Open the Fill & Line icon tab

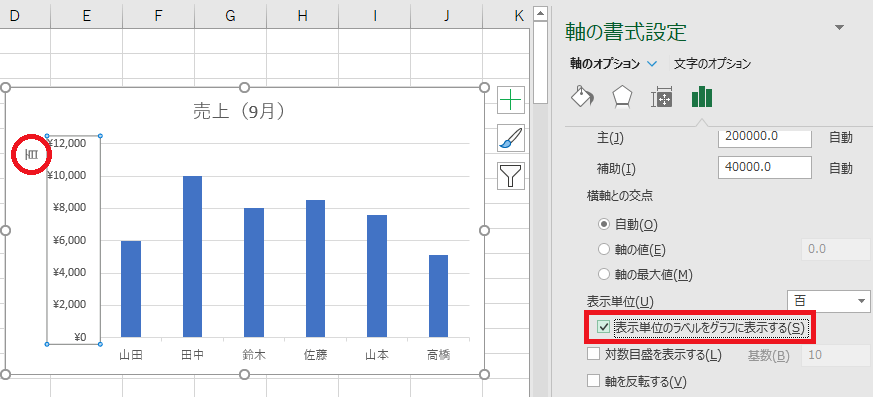coord(582,97)
